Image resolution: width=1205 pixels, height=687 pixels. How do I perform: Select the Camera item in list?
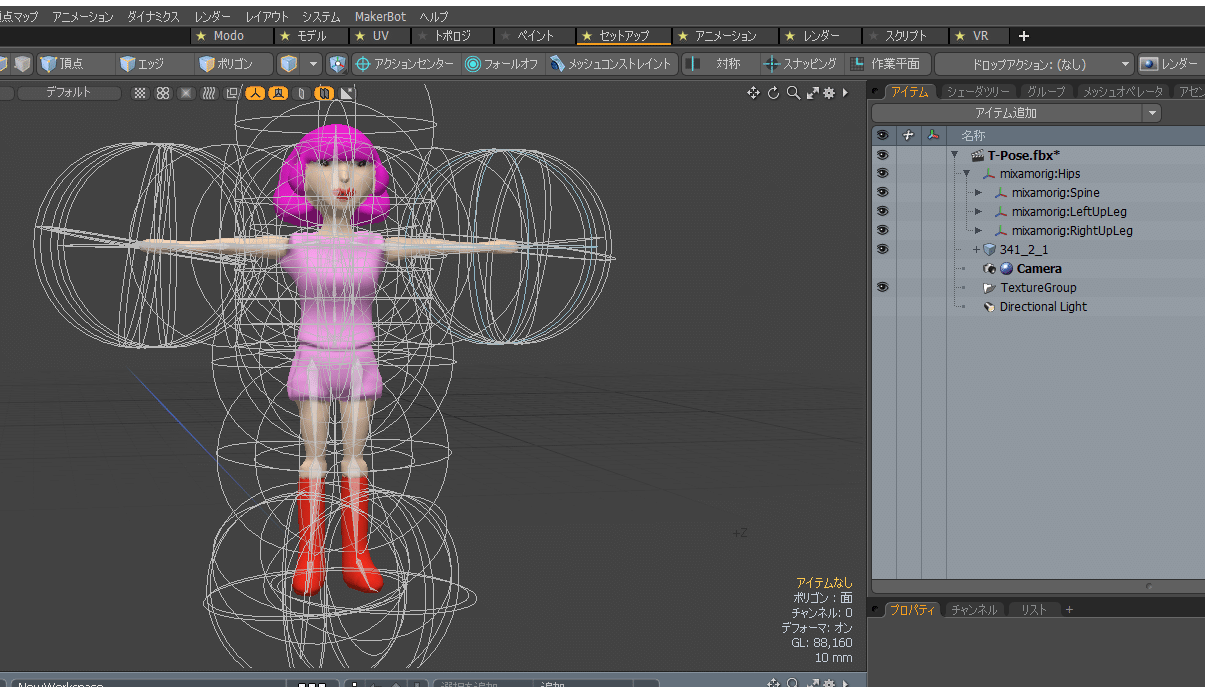1039,269
